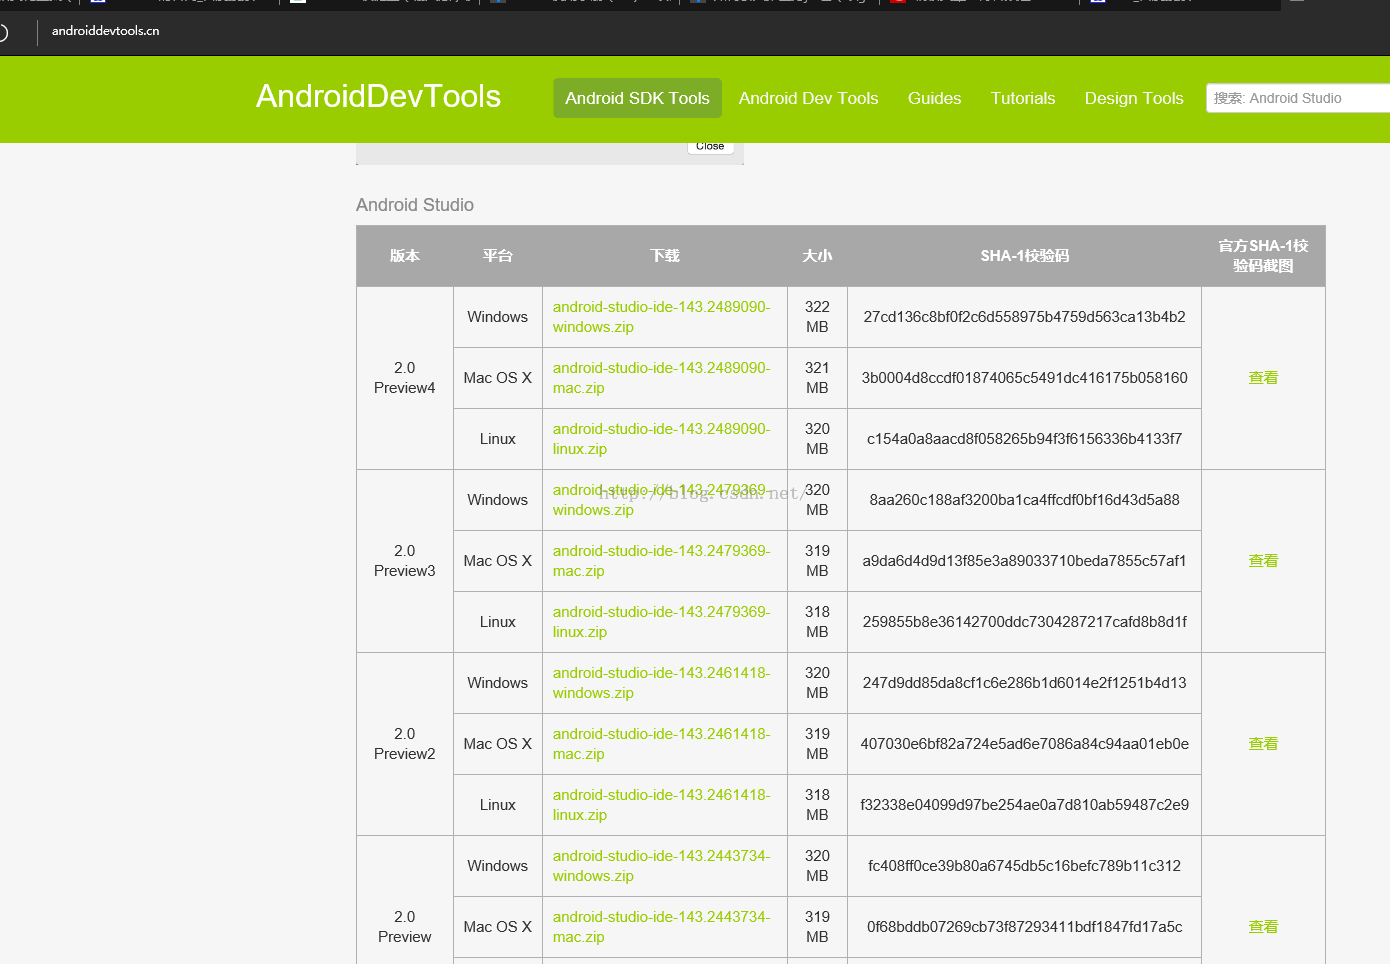Click SHA-1 hash f32338e04099d97be254ae0a7d810ab59487c2e9
The height and width of the screenshot is (964, 1390).
tap(1024, 805)
